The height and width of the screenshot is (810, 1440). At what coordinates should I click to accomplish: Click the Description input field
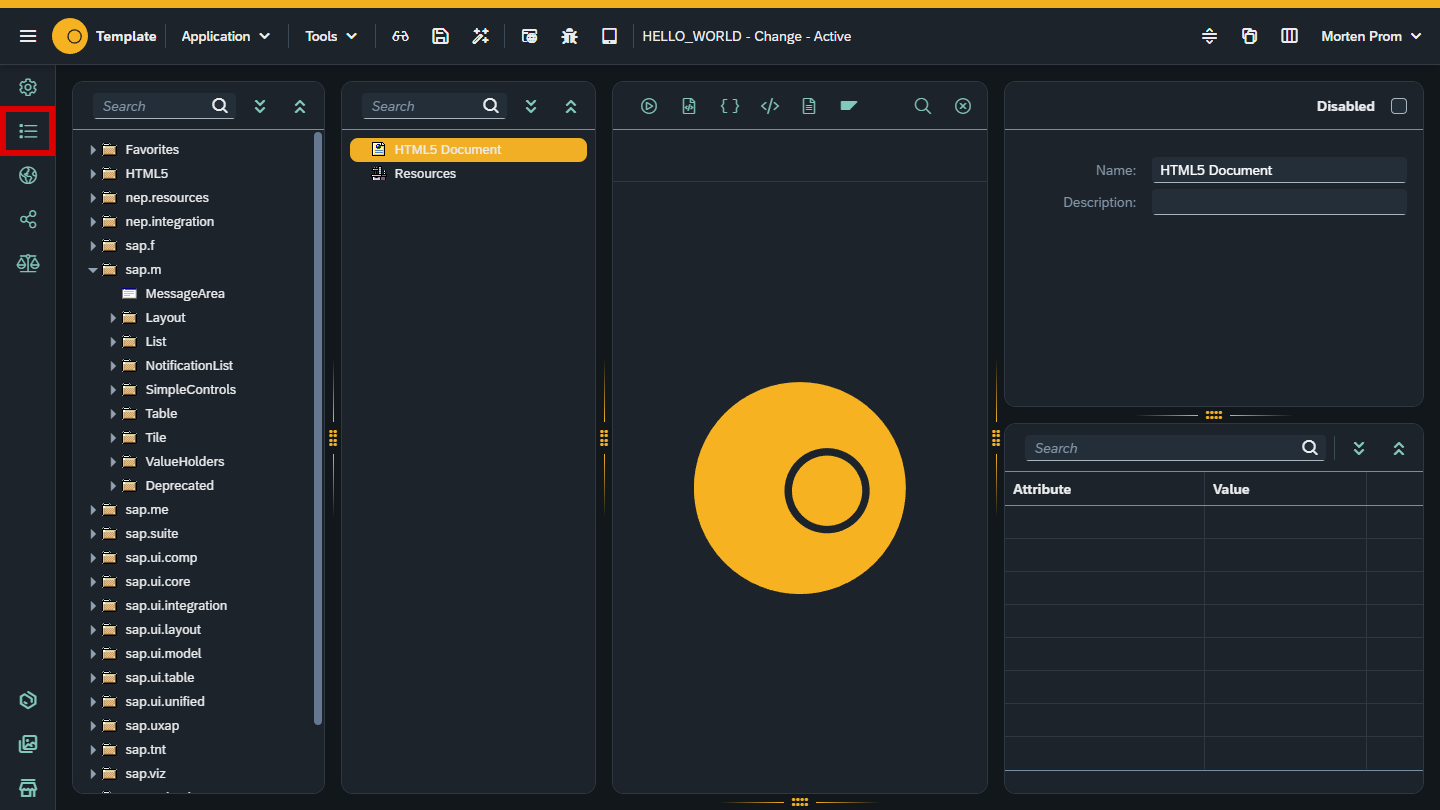point(1279,202)
